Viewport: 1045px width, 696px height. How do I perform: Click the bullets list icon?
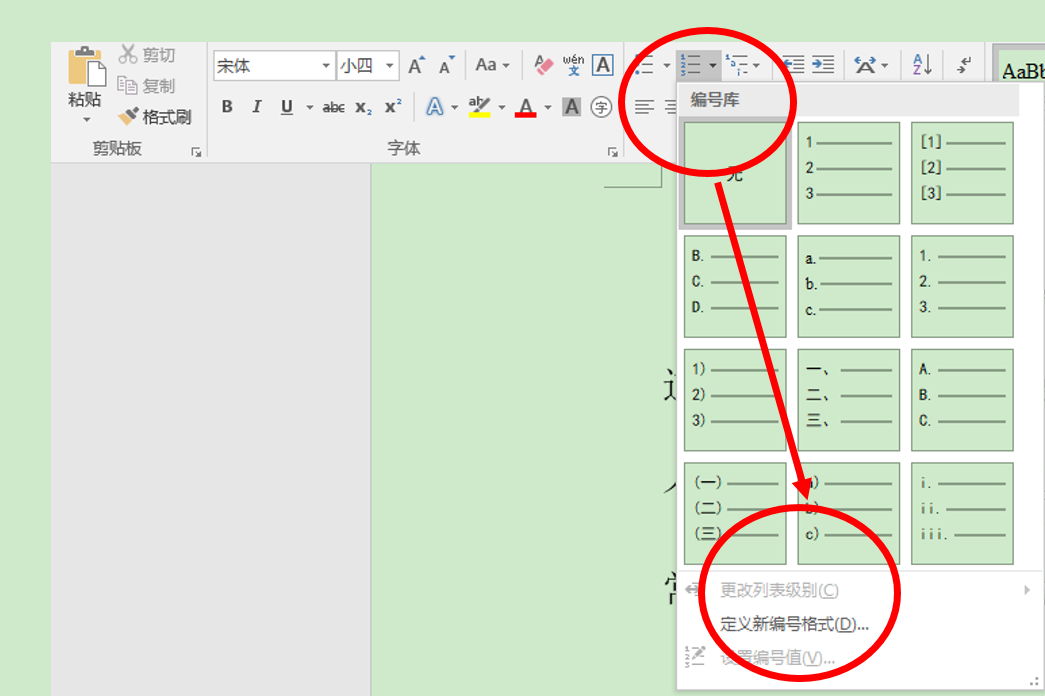(644, 65)
